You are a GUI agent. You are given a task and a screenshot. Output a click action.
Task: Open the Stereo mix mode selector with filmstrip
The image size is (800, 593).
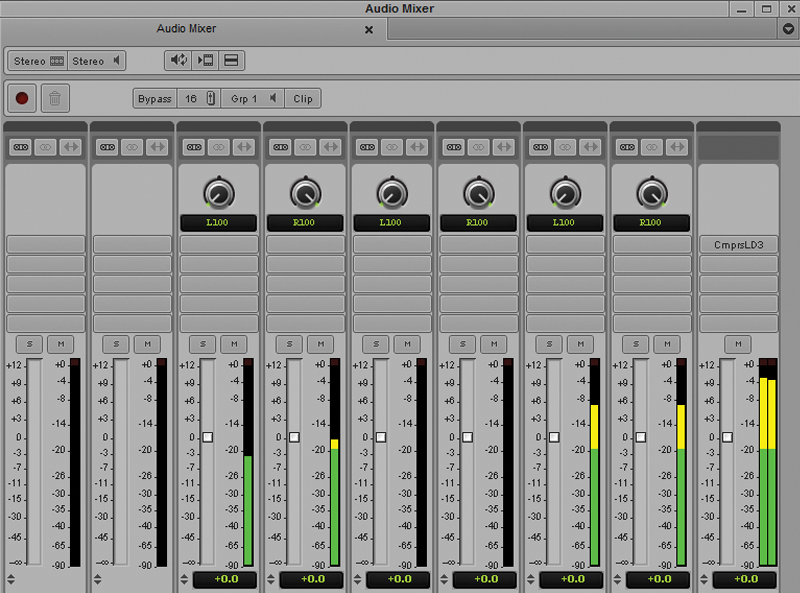point(38,61)
